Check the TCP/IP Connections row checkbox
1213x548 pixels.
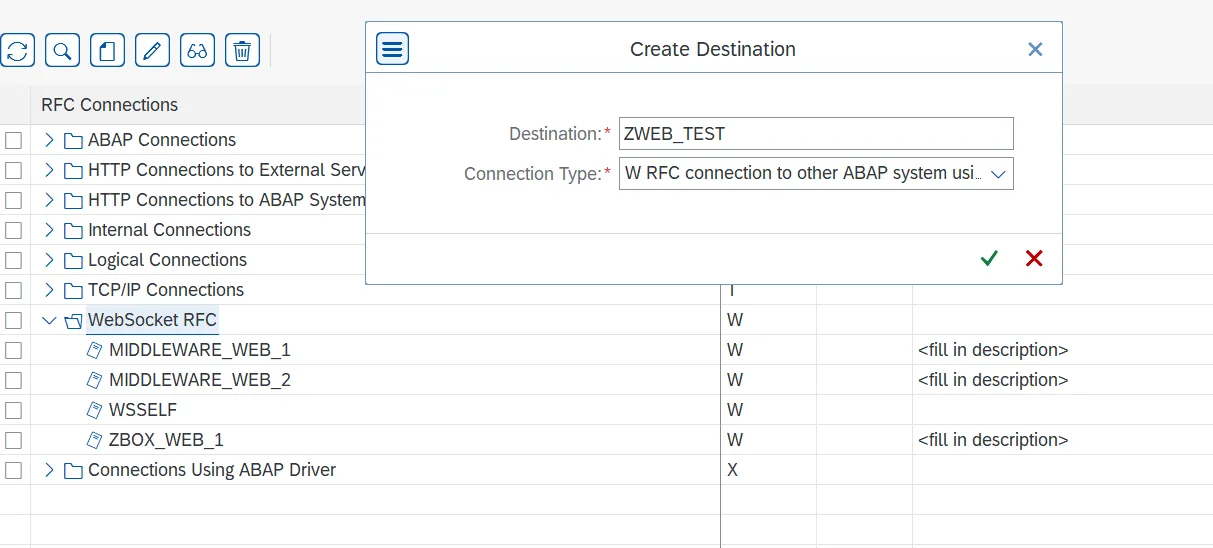pos(13,290)
